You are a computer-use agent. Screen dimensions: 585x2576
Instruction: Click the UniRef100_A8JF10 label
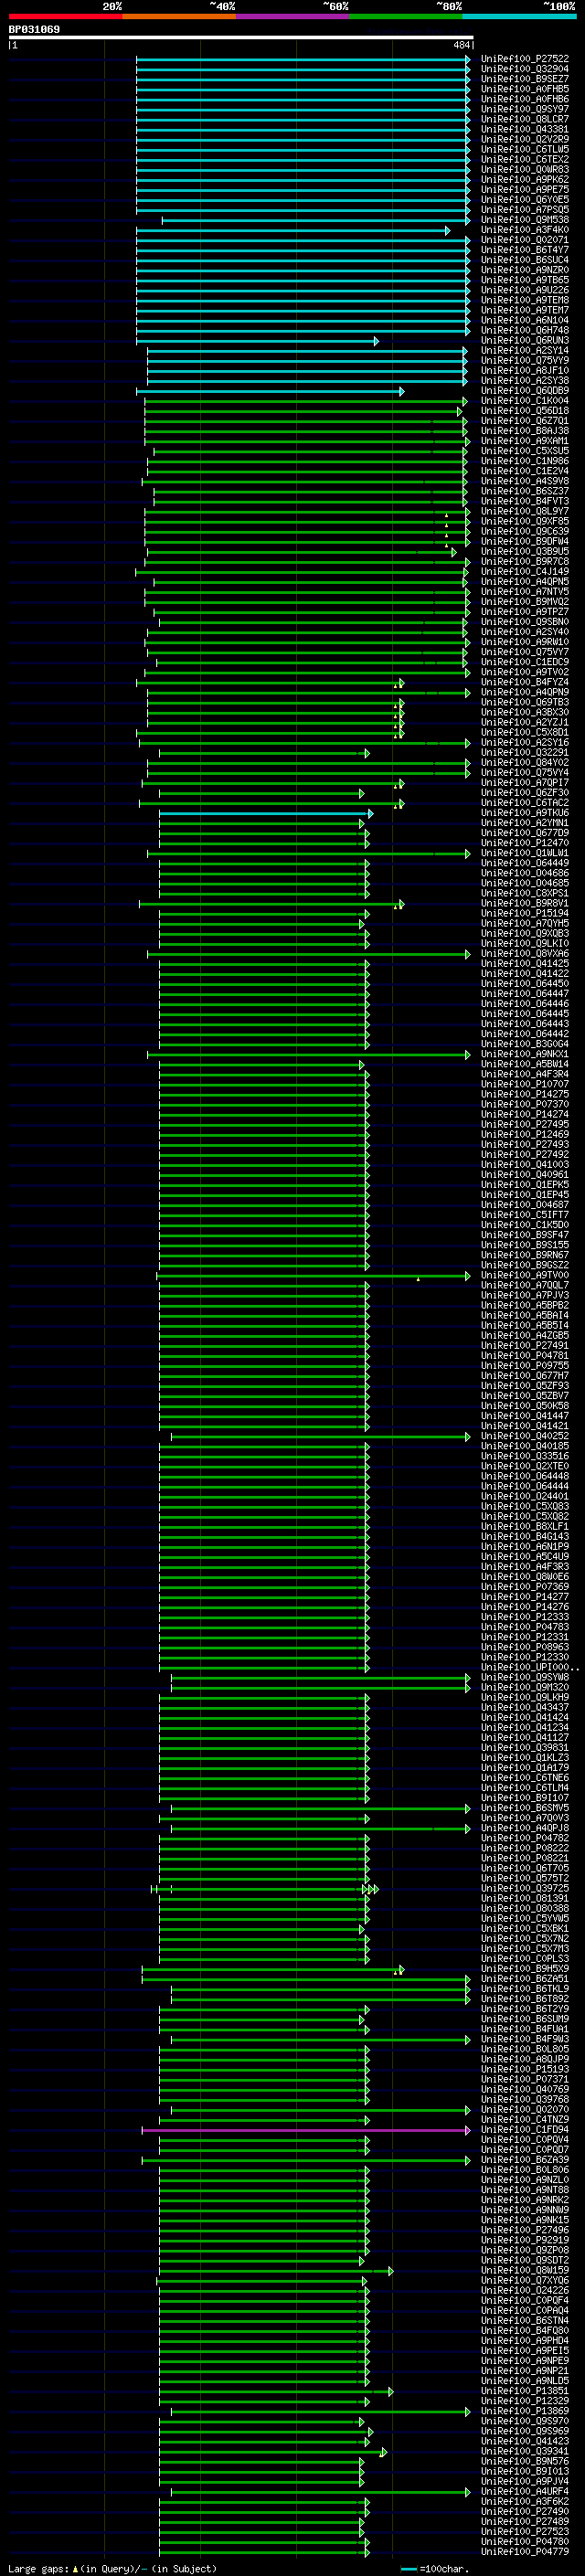point(524,371)
